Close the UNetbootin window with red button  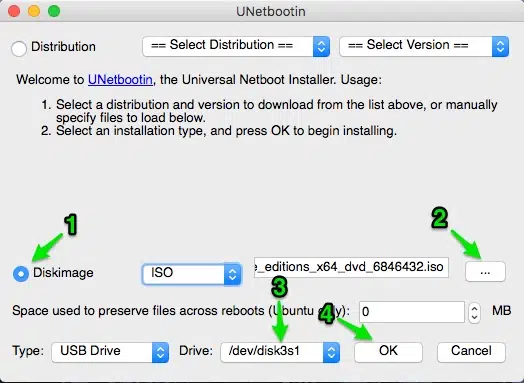click(x=14, y=11)
